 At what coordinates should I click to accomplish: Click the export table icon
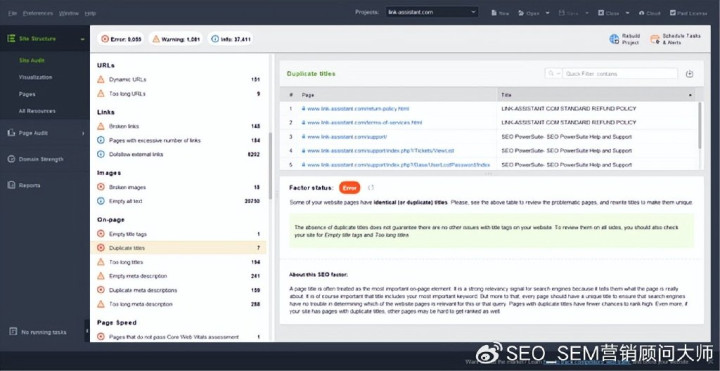(x=689, y=74)
